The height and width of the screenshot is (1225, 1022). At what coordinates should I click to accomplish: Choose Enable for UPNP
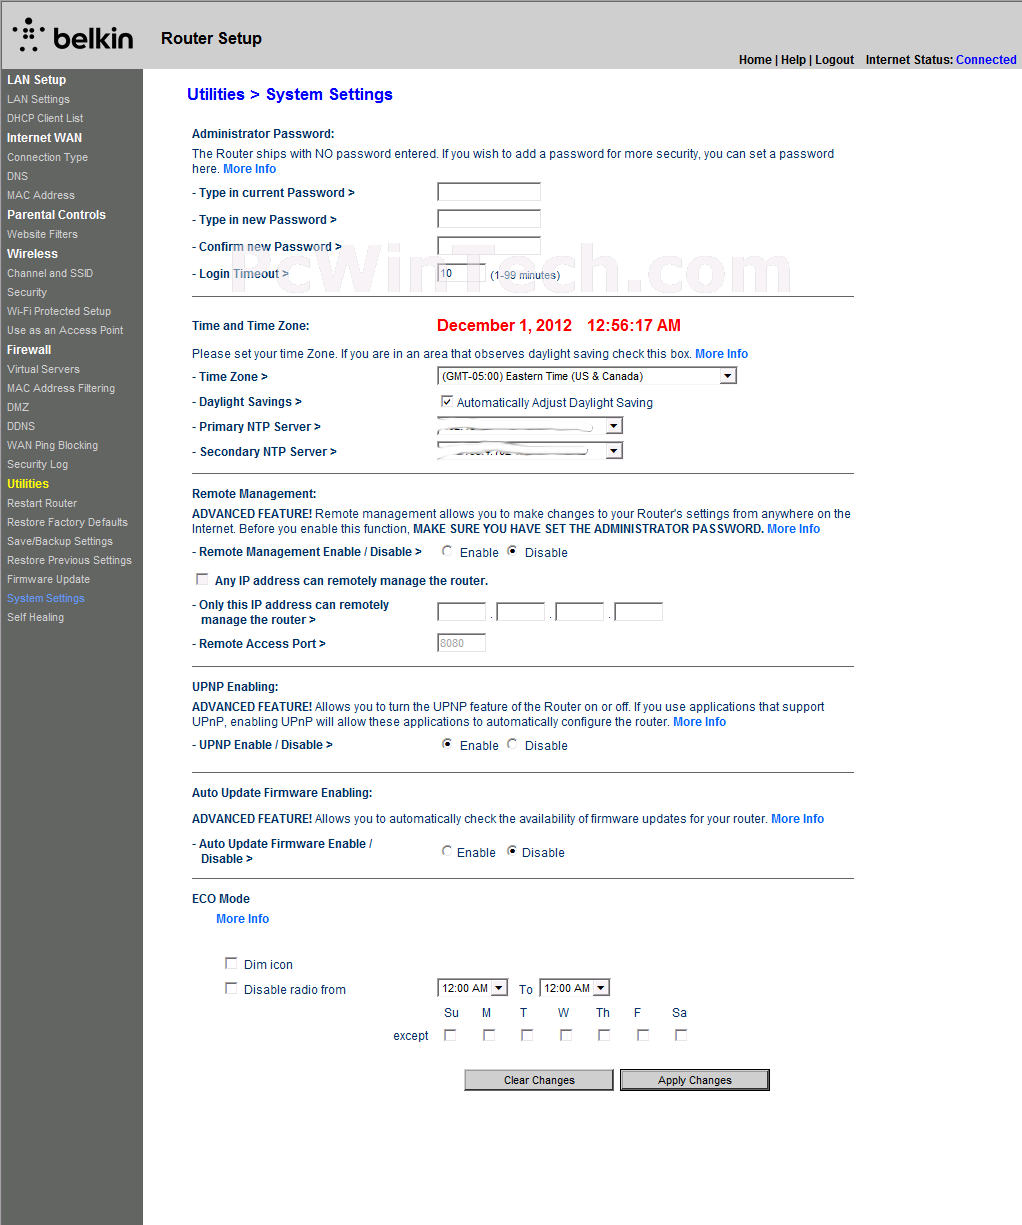click(x=447, y=744)
